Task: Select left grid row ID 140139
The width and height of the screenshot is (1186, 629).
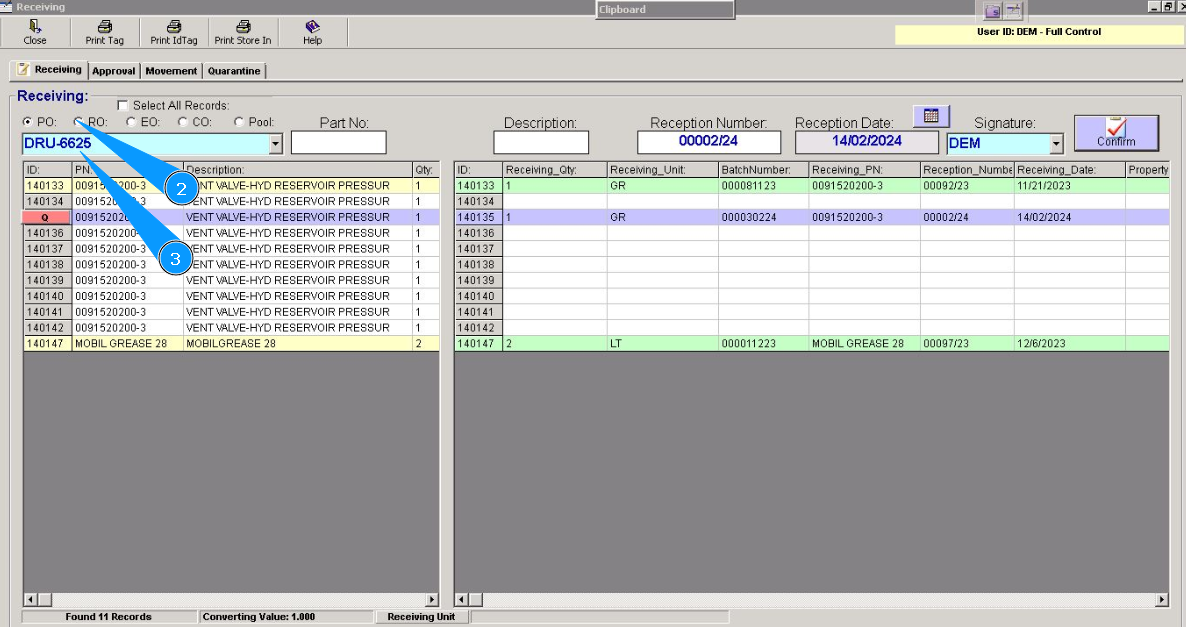Action: point(46,280)
